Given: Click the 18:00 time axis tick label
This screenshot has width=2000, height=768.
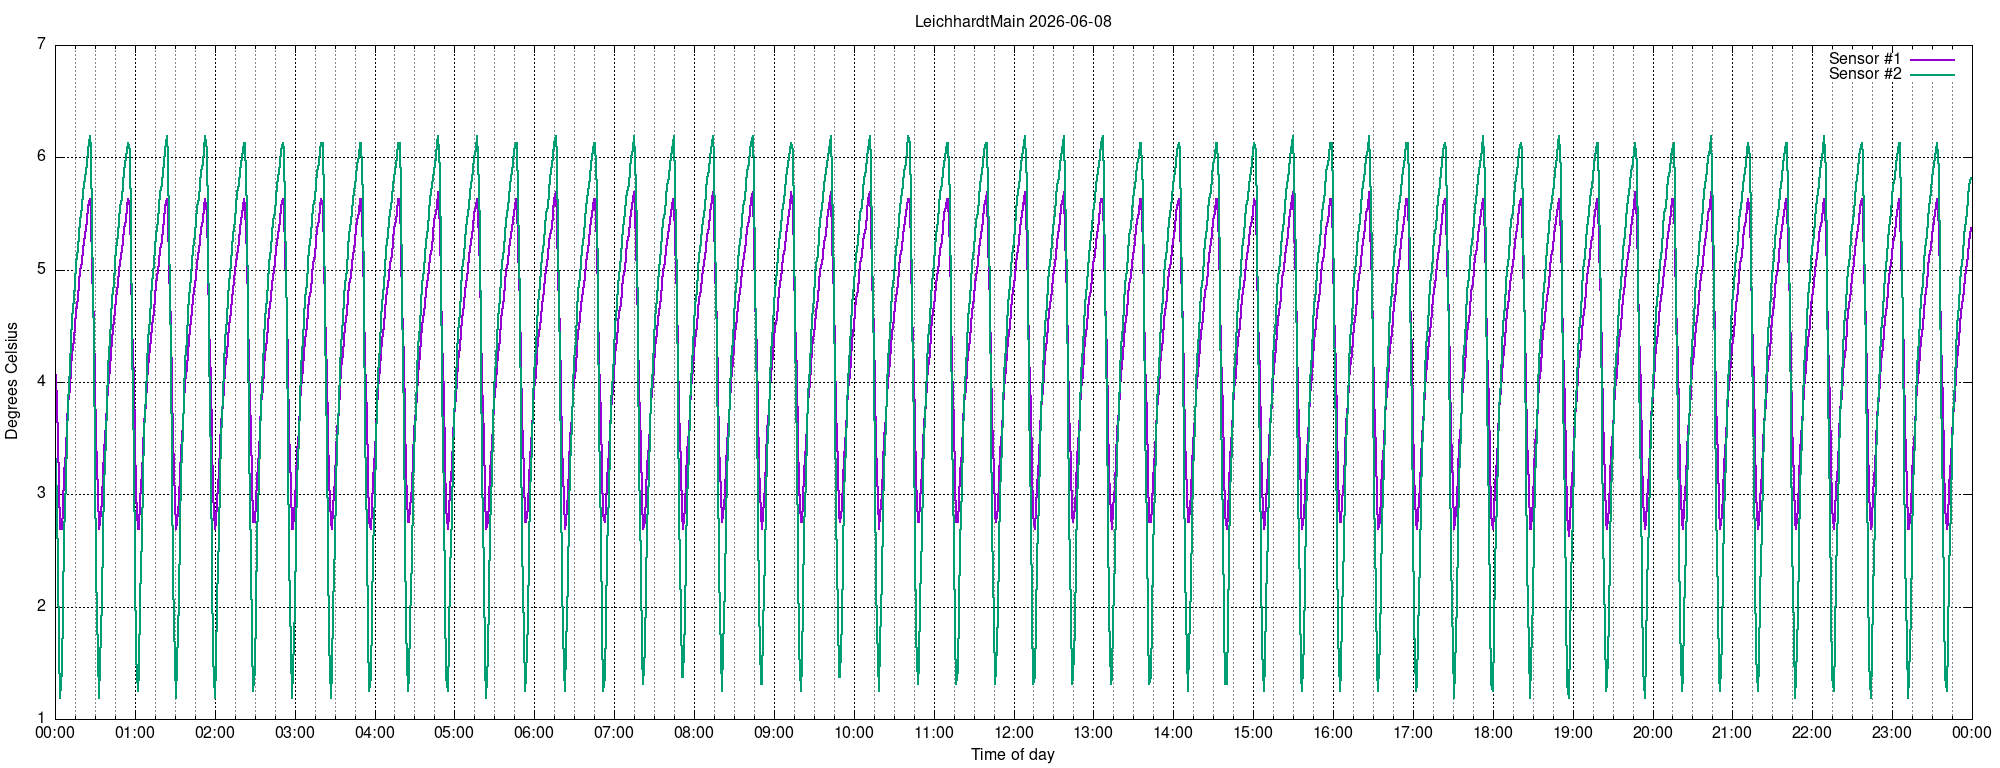Looking at the screenshot, I should [1492, 732].
